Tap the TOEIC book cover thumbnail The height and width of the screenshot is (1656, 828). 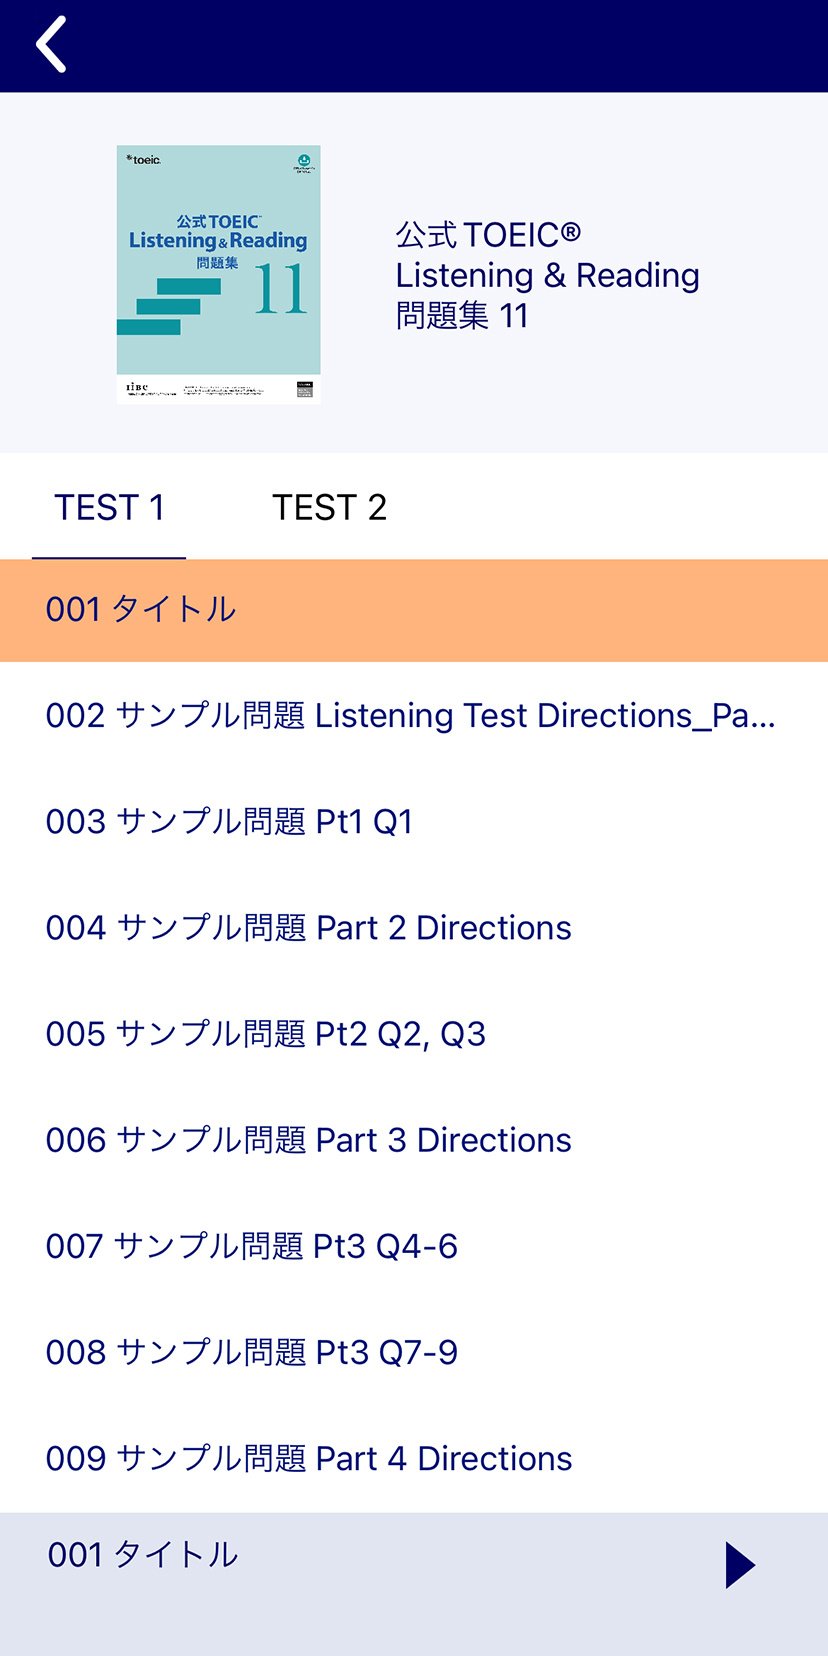pyautogui.click(x=218, y=274)
